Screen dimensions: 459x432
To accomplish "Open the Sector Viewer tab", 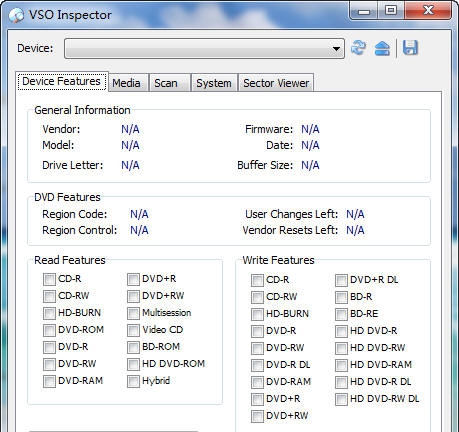I will click(276, 83).
